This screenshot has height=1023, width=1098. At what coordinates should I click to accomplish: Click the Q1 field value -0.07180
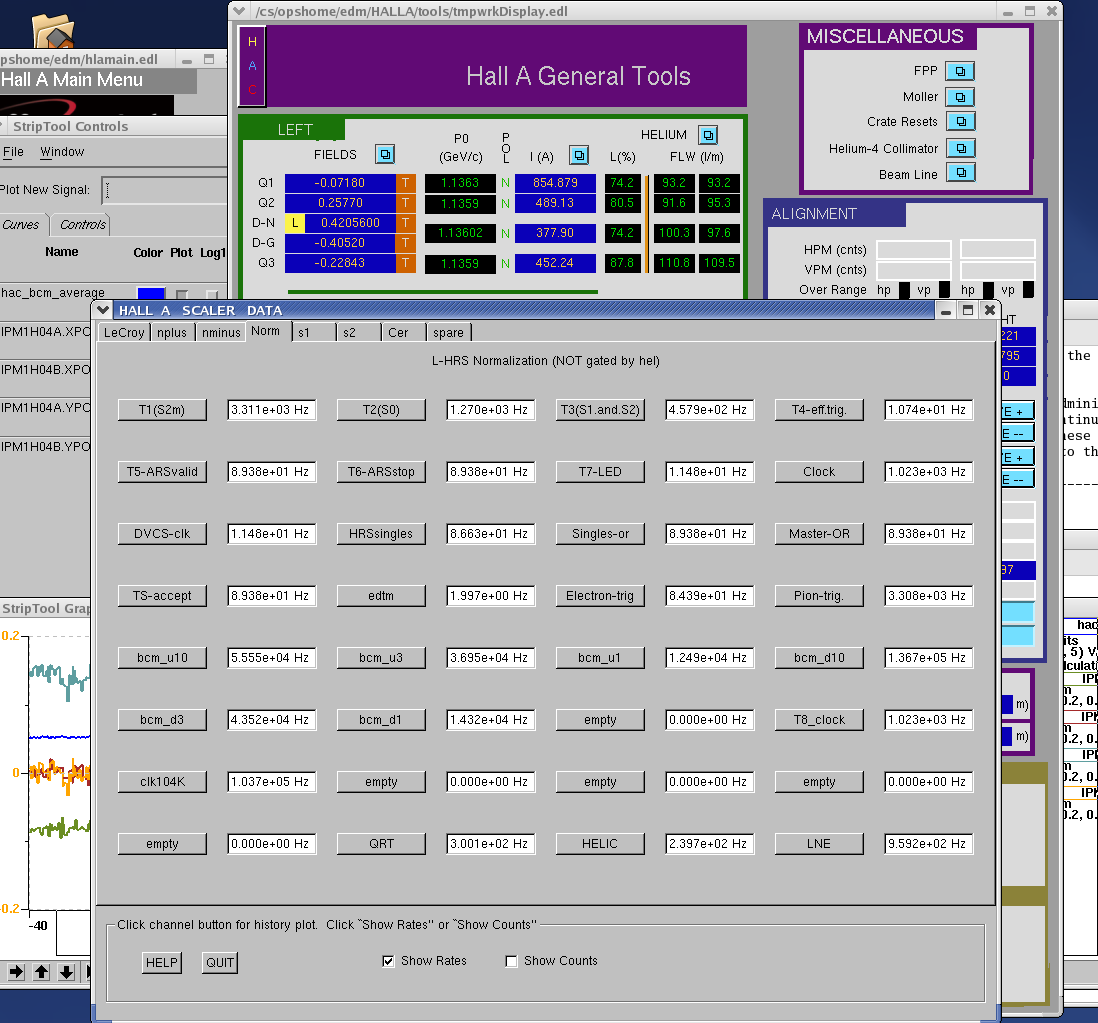pyautogui.click(x=340, y=183)
